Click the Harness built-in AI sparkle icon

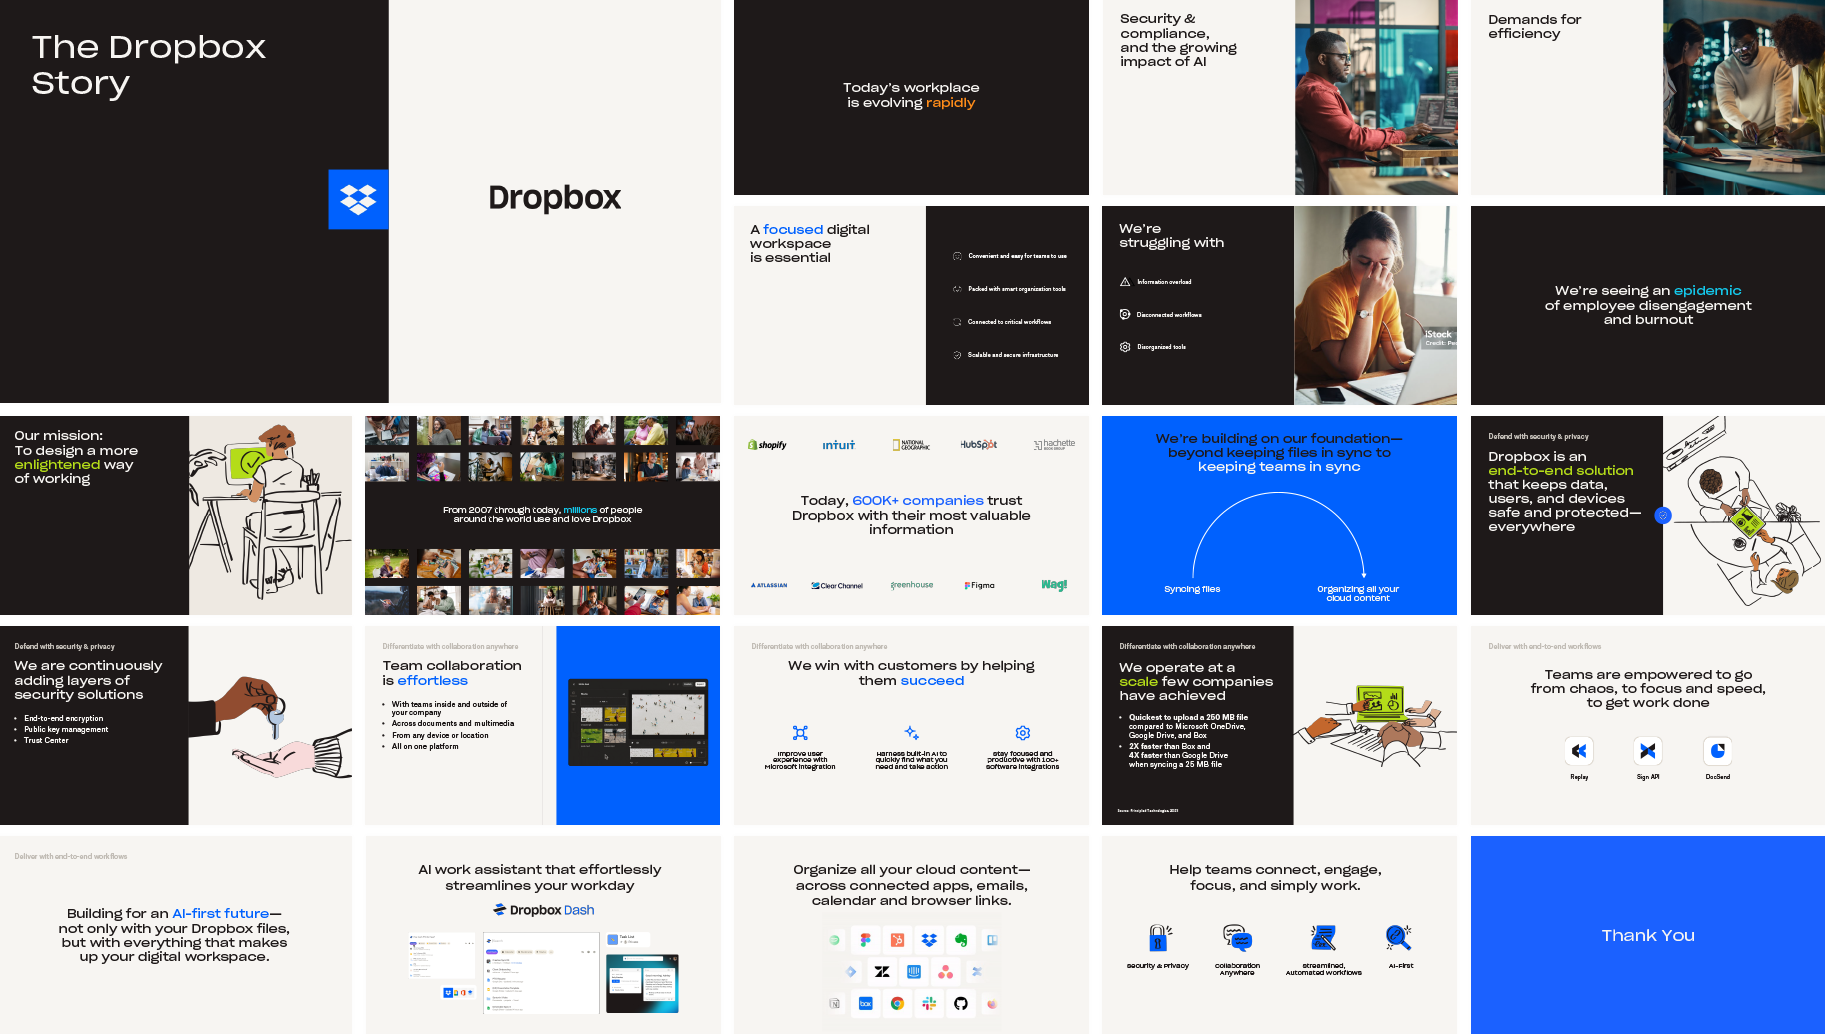pyautogui.click(x=911, y=733)
